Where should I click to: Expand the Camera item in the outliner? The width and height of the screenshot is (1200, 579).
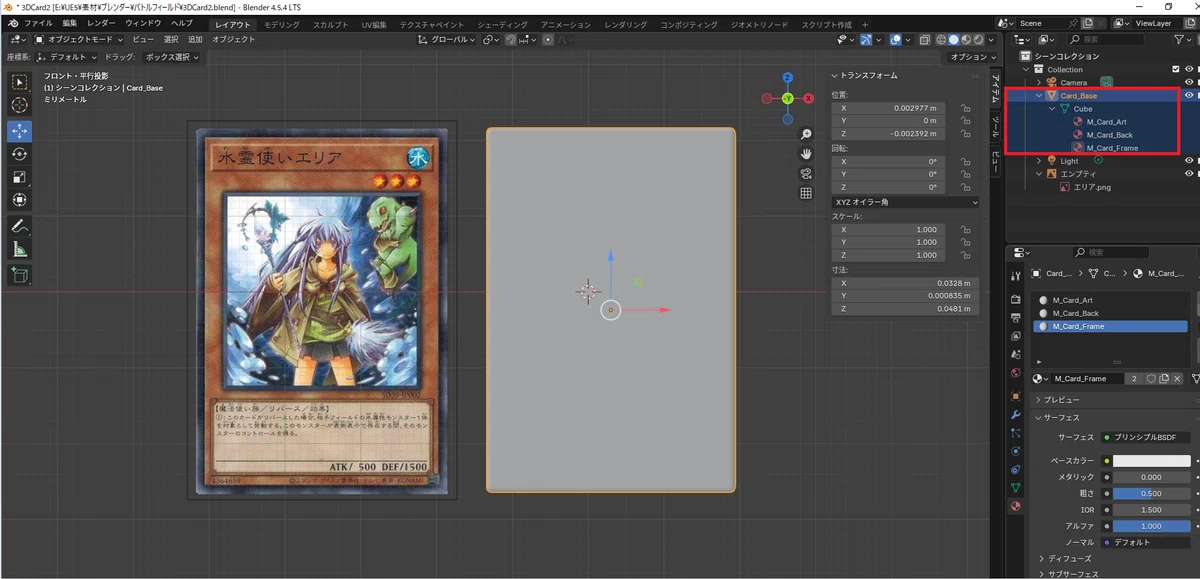1039,82
